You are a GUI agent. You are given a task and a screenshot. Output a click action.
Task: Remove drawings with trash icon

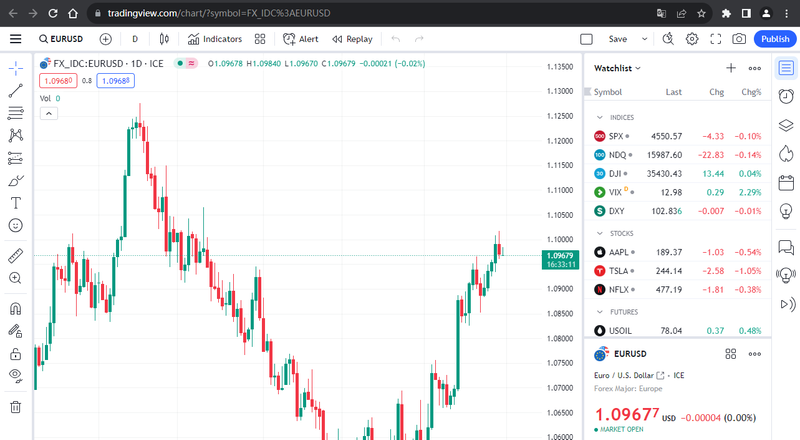16,407
